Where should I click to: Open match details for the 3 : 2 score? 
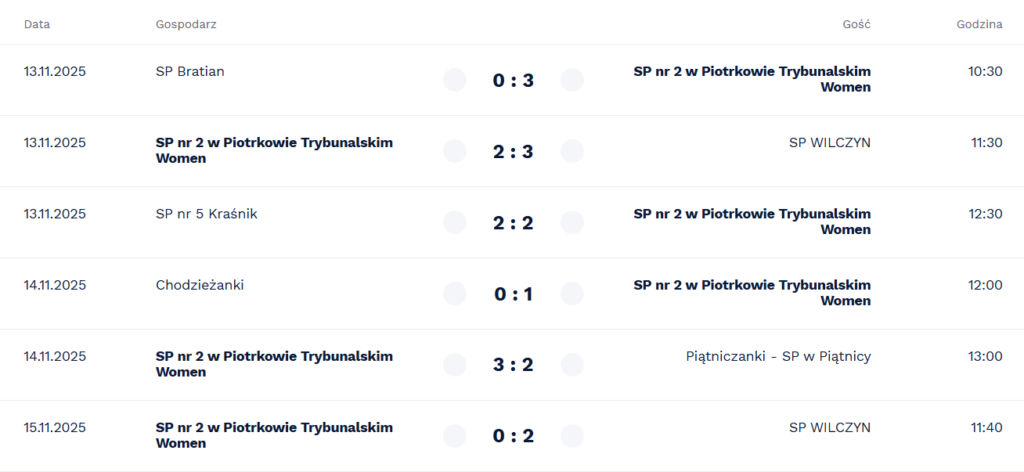513,365
